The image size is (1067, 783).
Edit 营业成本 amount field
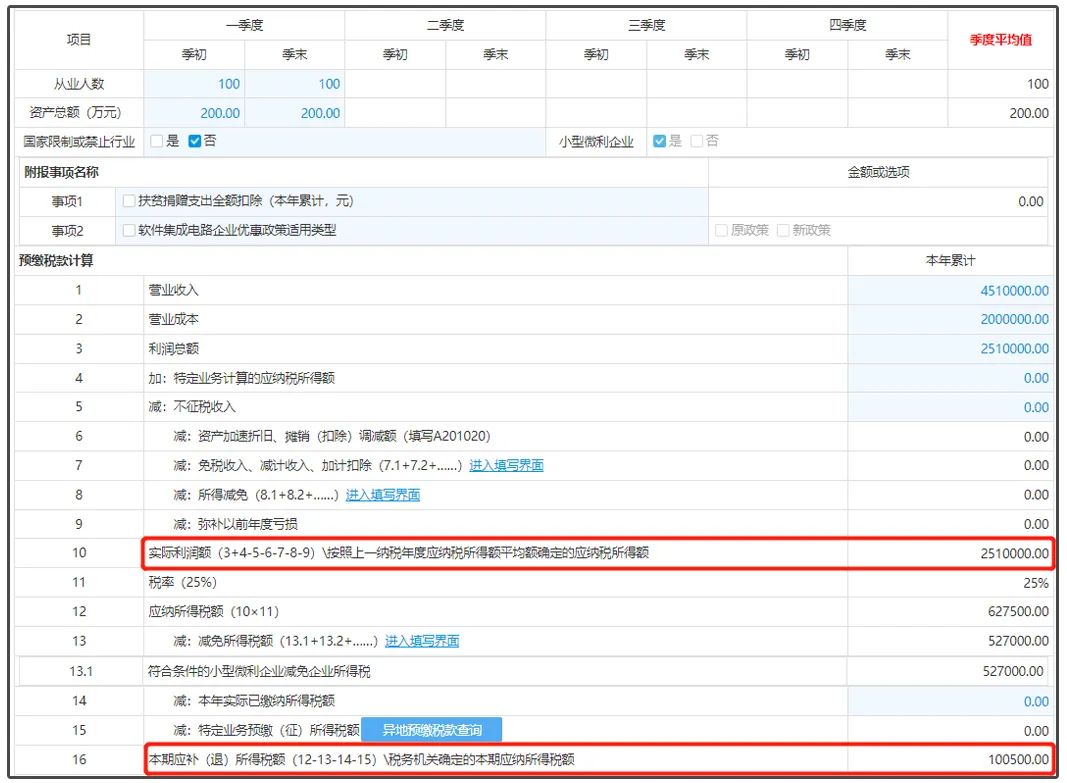950,319
